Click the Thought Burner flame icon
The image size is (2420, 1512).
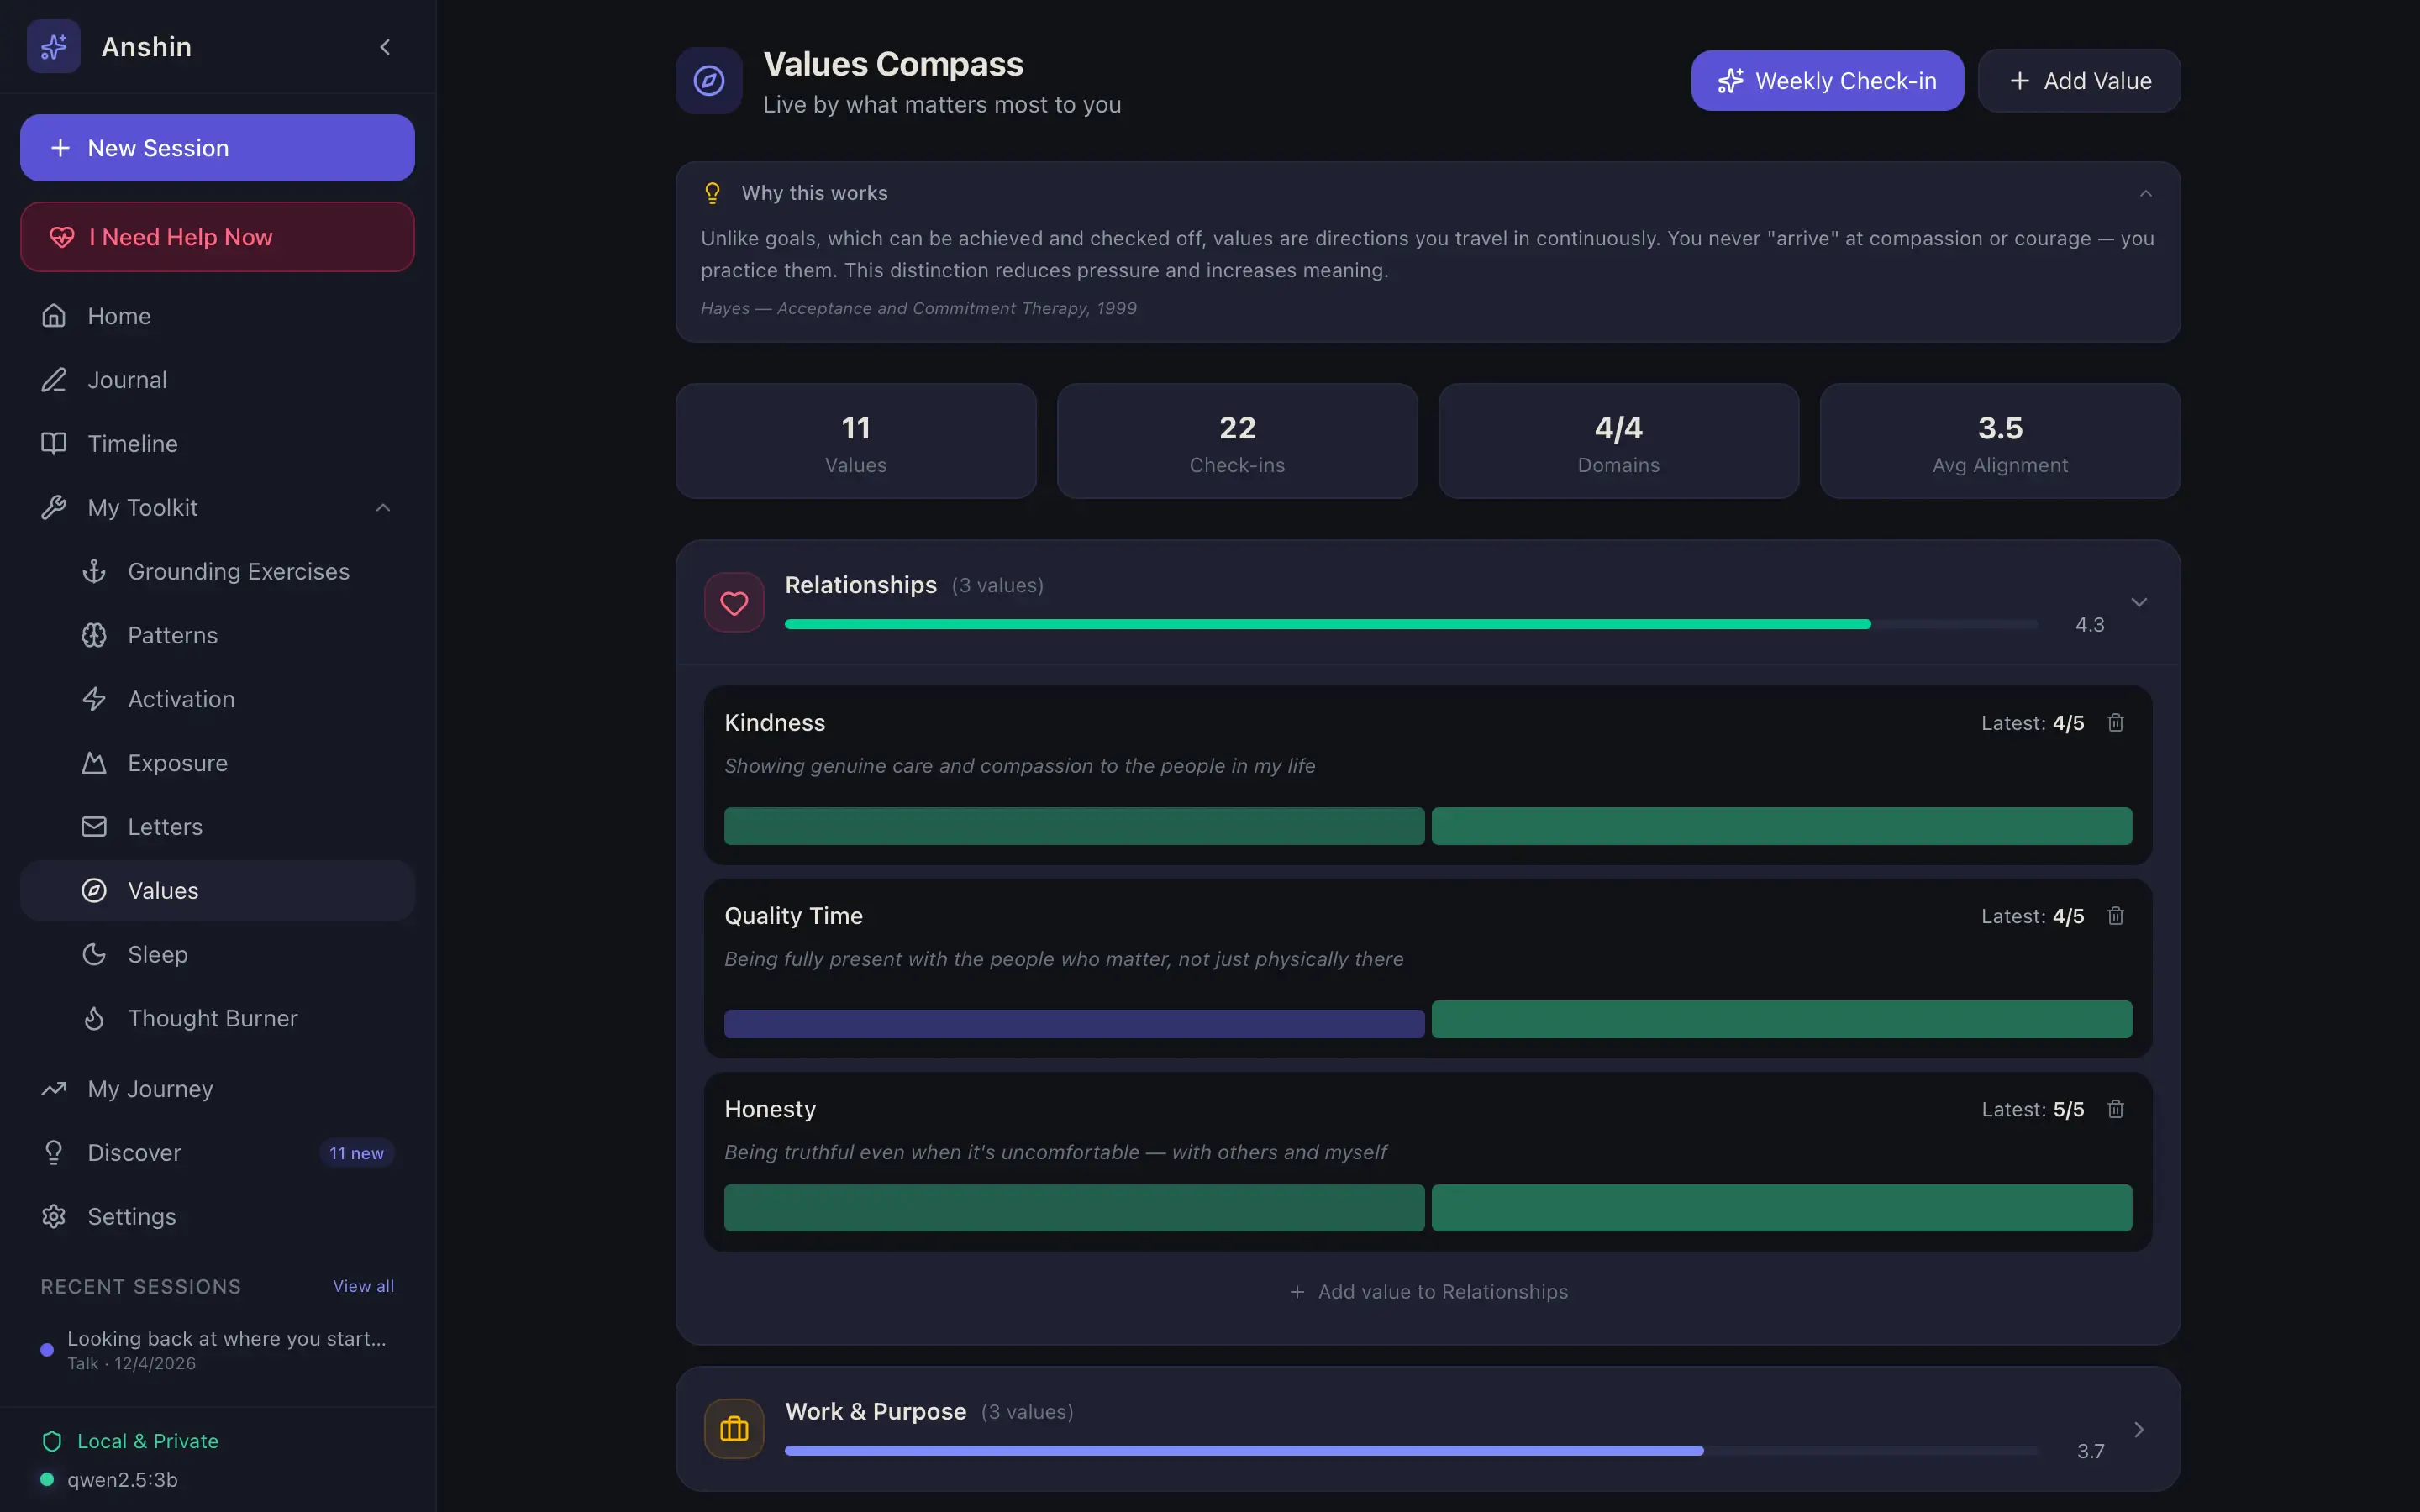point(94,1018)
